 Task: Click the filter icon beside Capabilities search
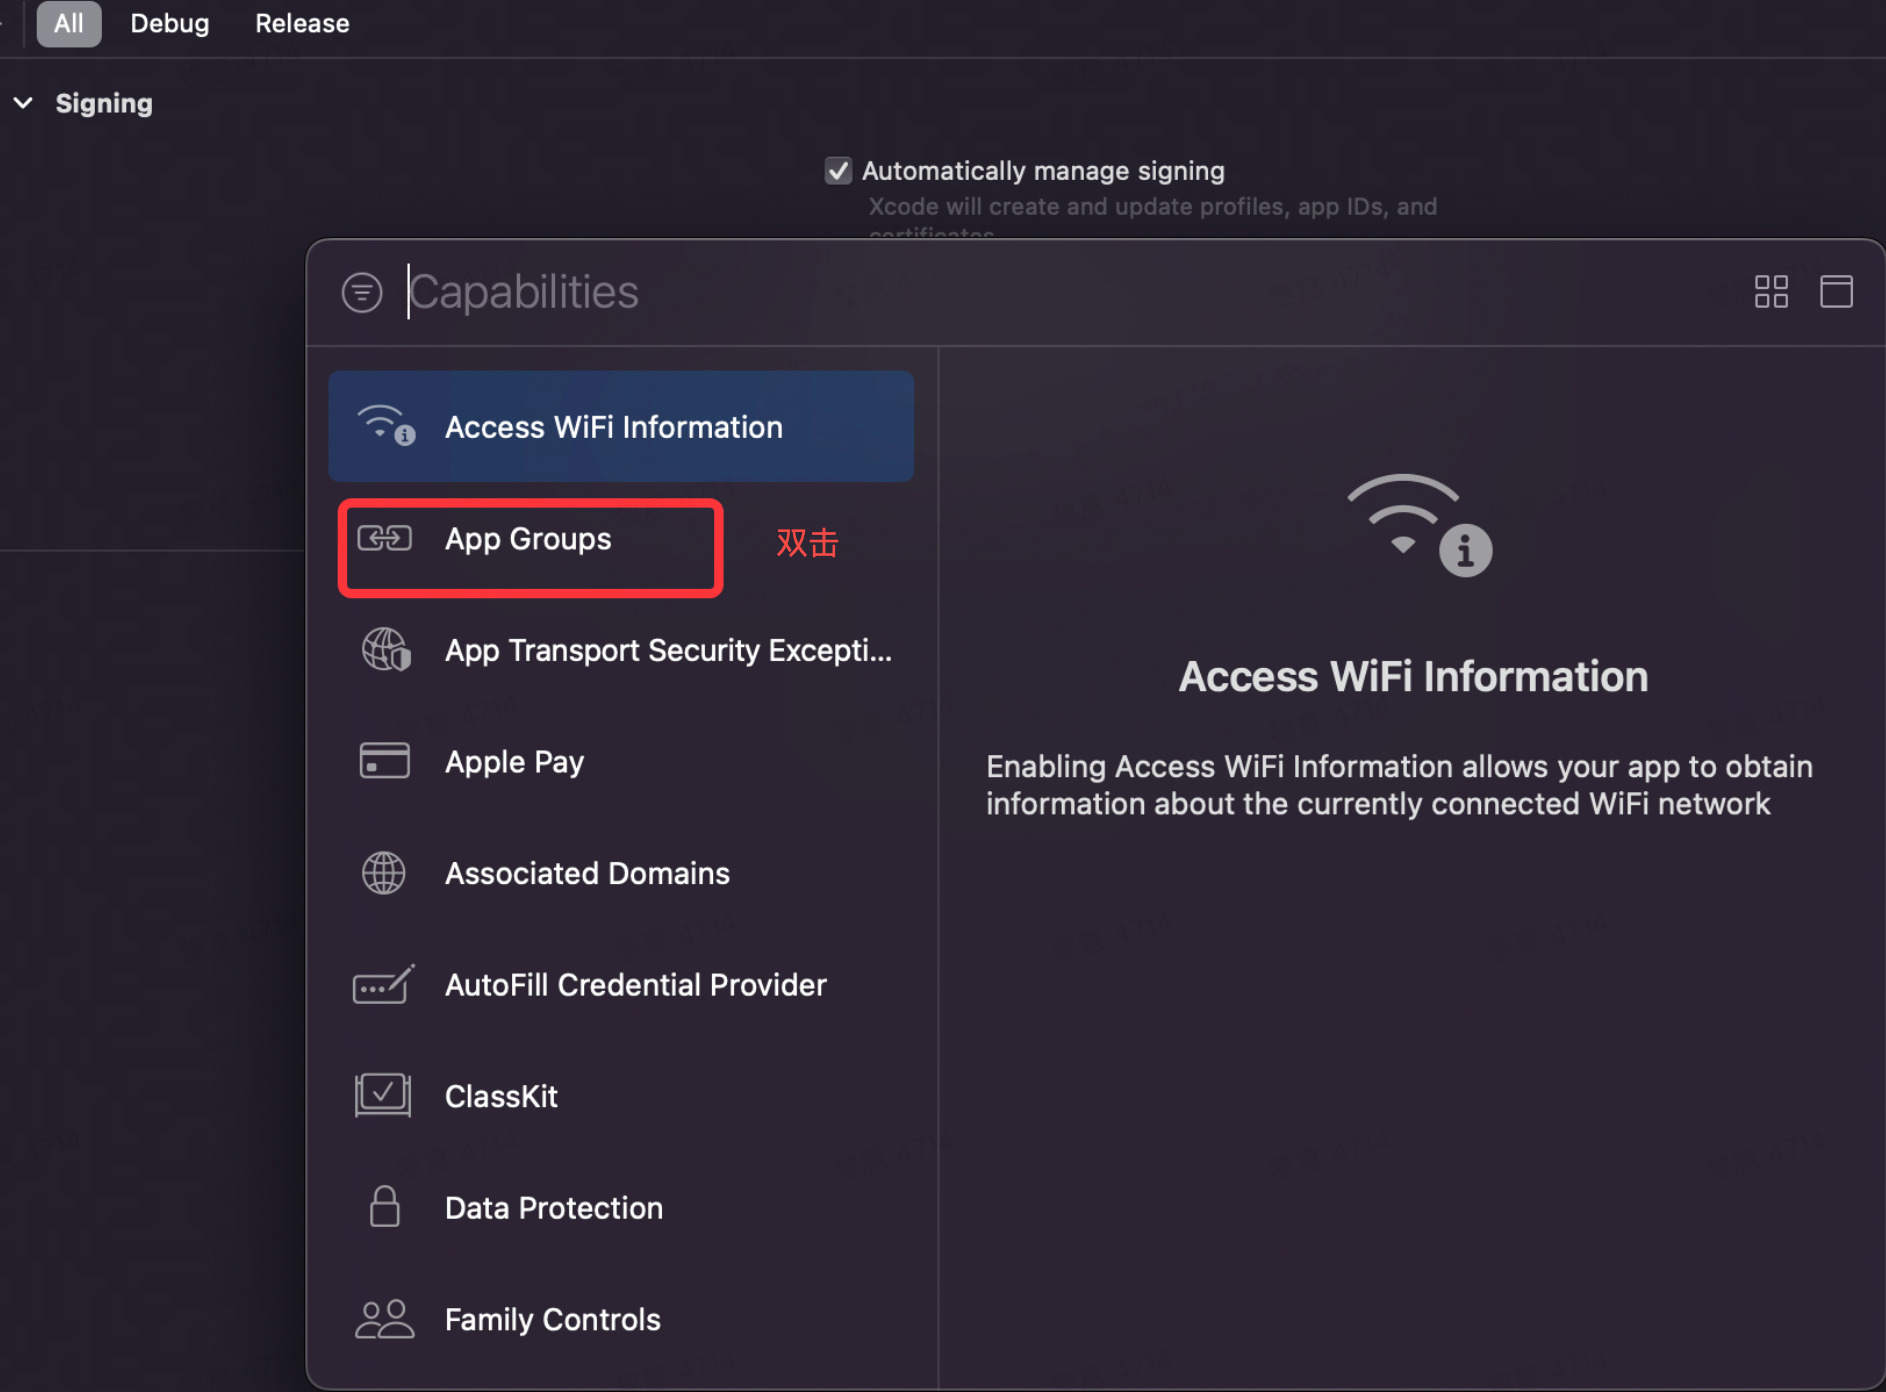point(362,292)
